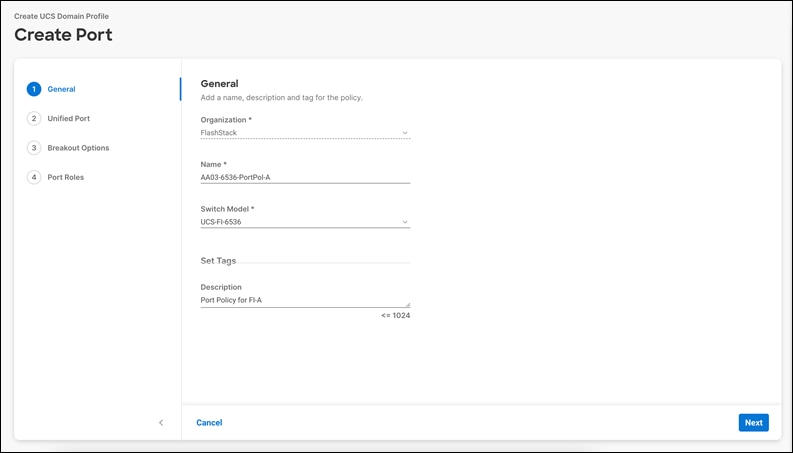Open the General step label
The image size is (793, 453).
(x=61, y=89)
